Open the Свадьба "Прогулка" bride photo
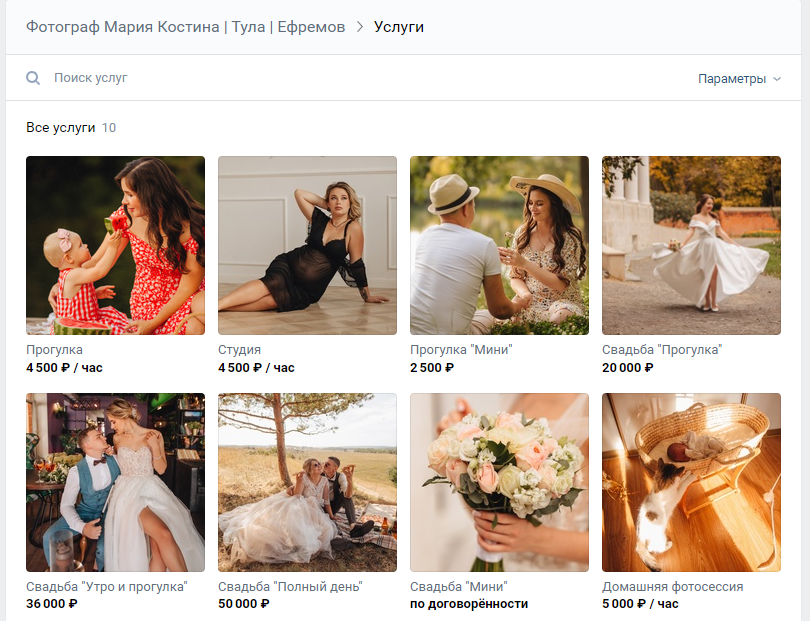The image size is (810, 621). point(691,245)
